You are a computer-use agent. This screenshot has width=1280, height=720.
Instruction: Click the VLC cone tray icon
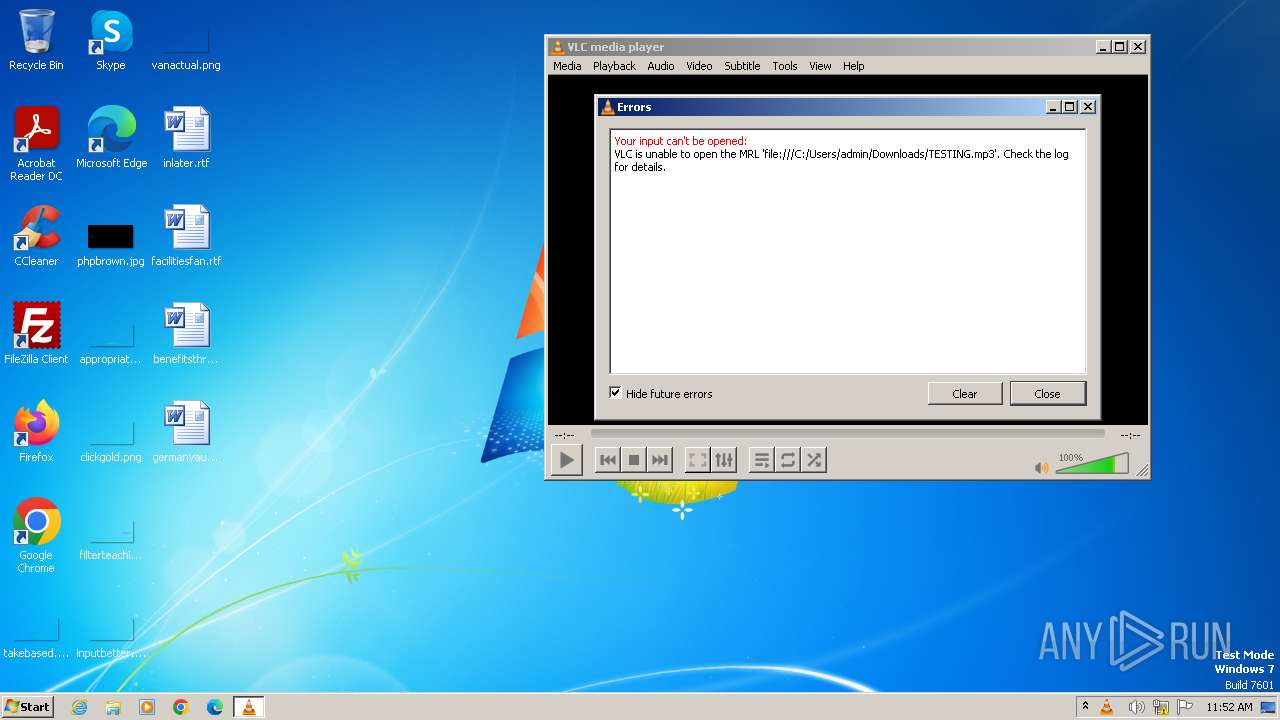1107,707
